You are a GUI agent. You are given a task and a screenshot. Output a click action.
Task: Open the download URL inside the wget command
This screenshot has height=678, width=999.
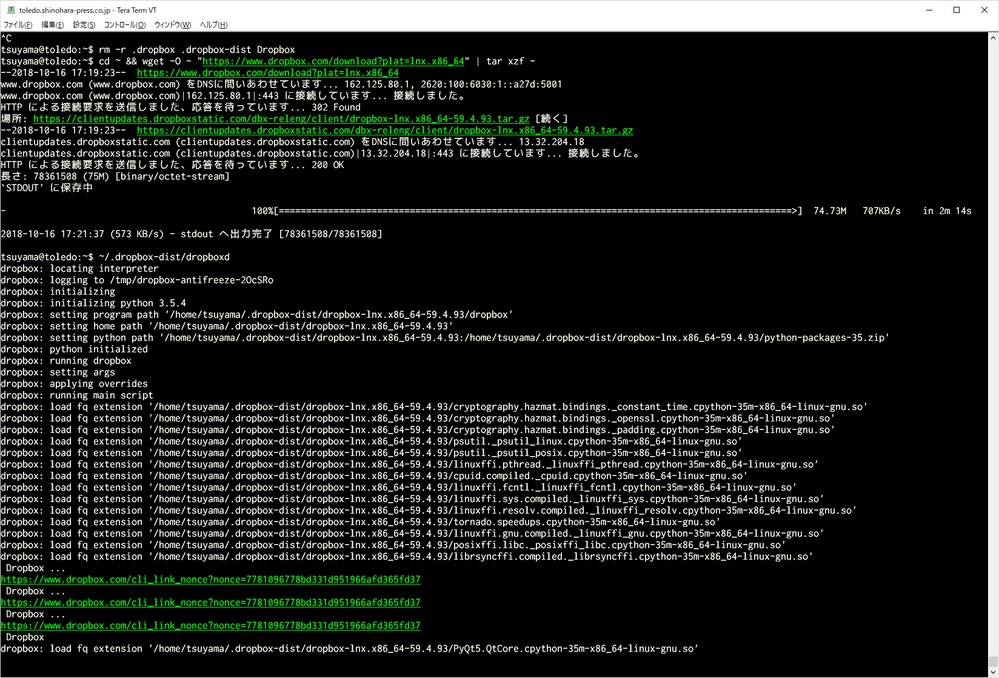[x=333, y=61]
